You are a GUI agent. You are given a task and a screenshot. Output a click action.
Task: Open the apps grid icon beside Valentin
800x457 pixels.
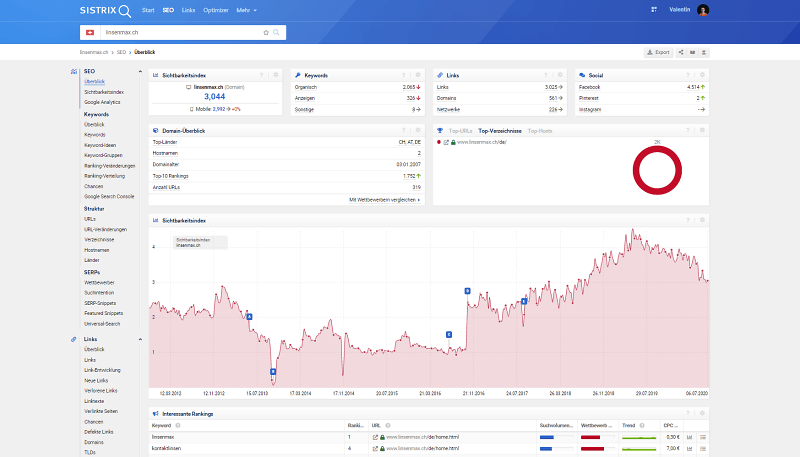pos(652,10)
